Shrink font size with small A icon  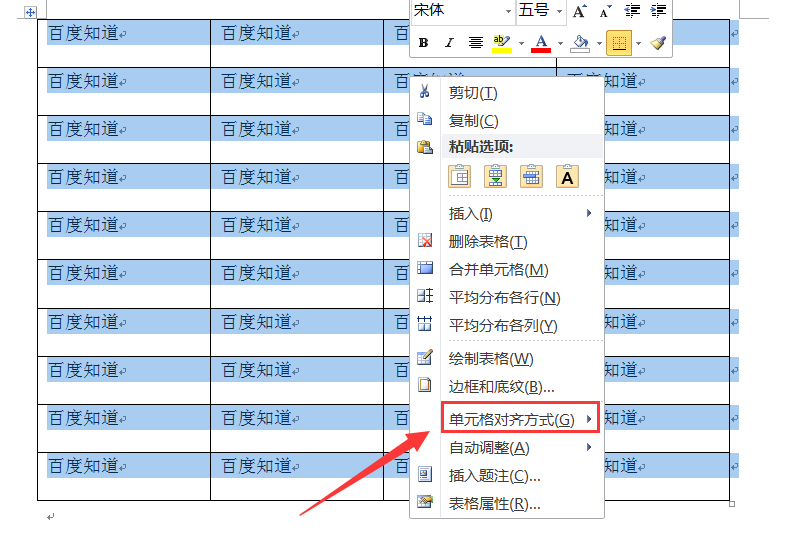point(605,11)
